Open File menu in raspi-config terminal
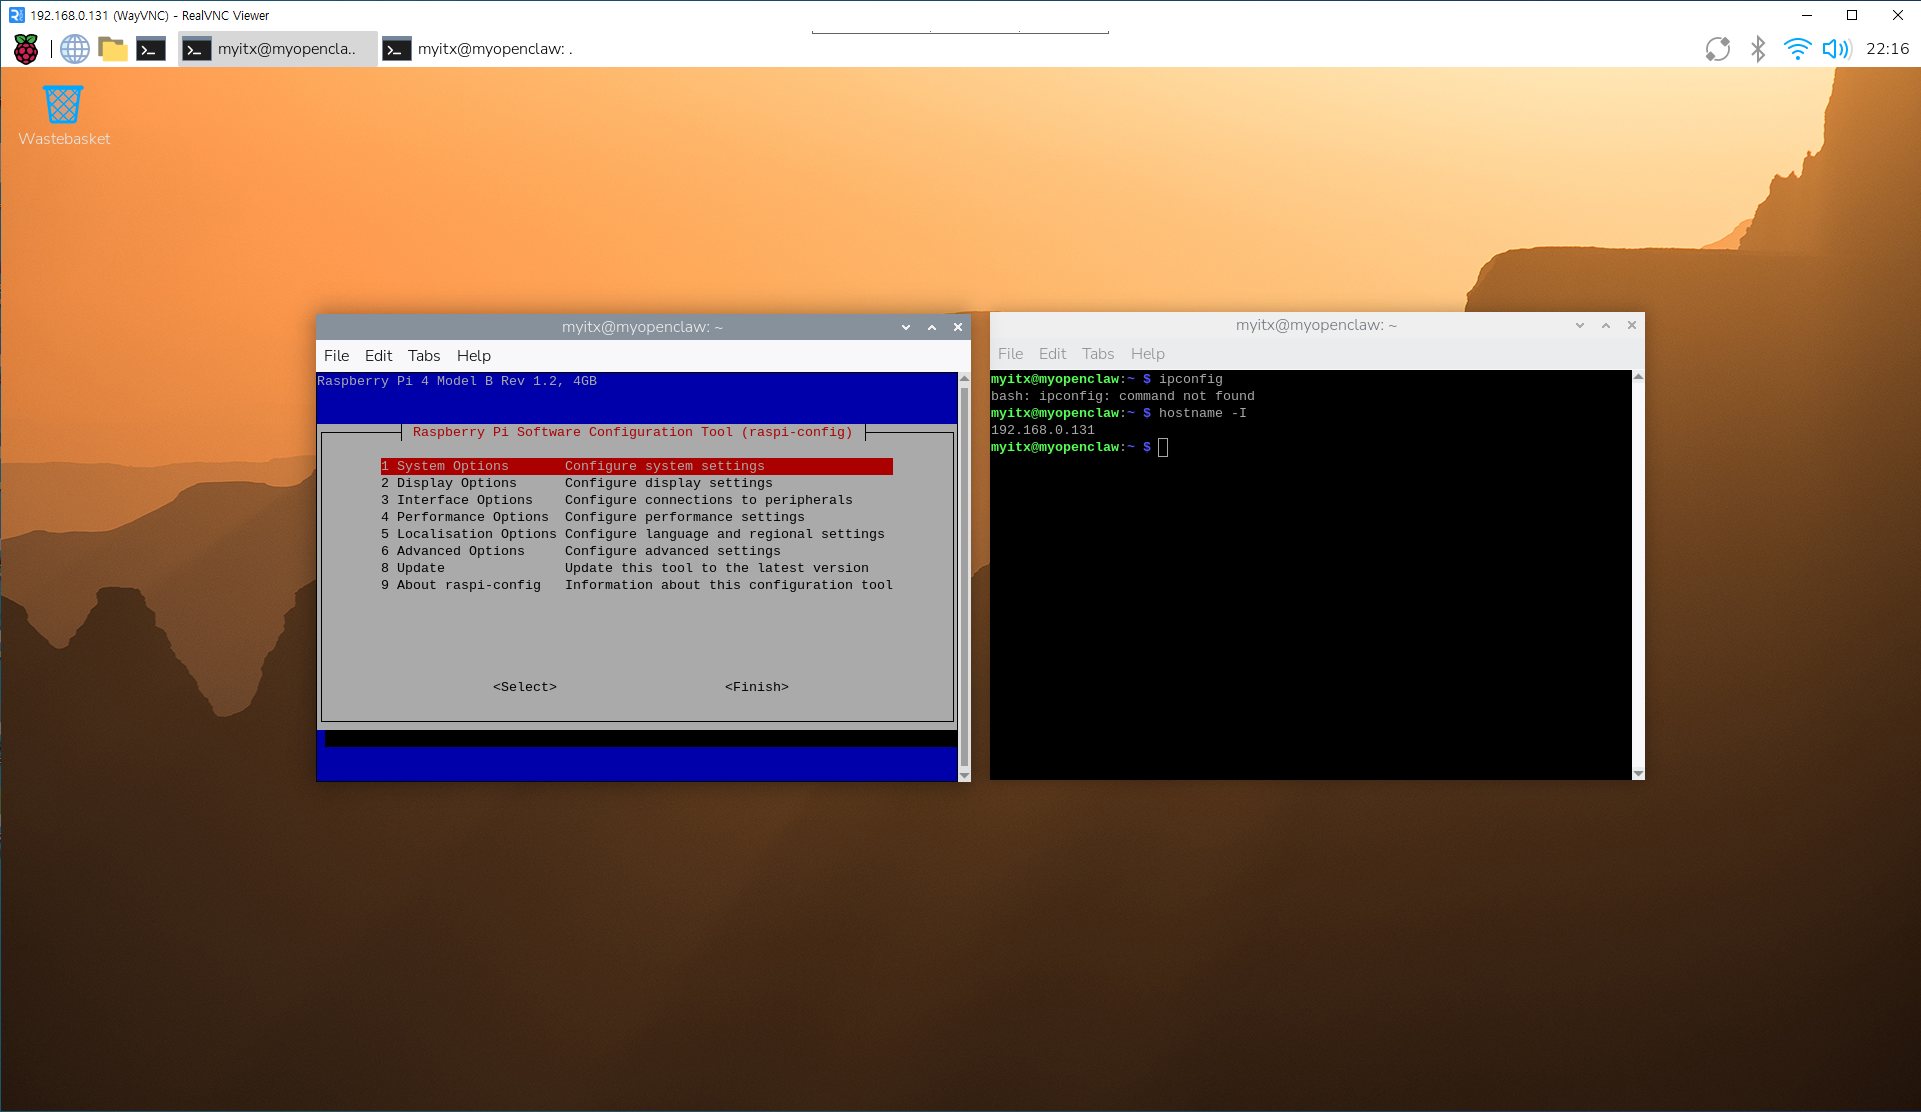This screenshot has width=1921, height=1112. pyautogui.click(x=336, y=355)
